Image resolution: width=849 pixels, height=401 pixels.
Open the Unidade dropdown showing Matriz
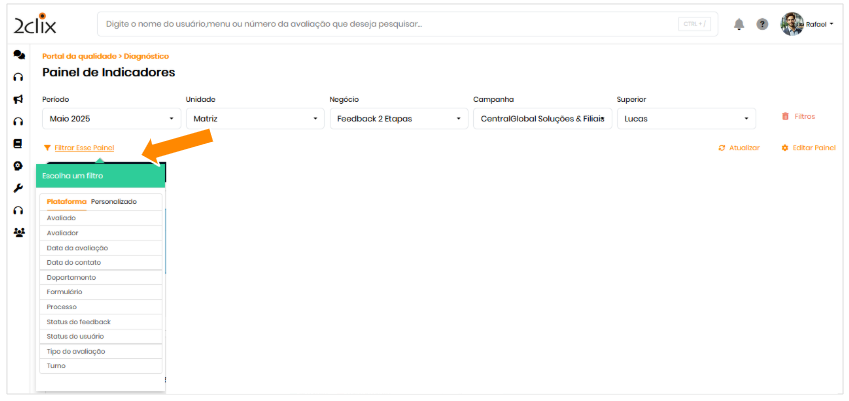tap(253, 119)
